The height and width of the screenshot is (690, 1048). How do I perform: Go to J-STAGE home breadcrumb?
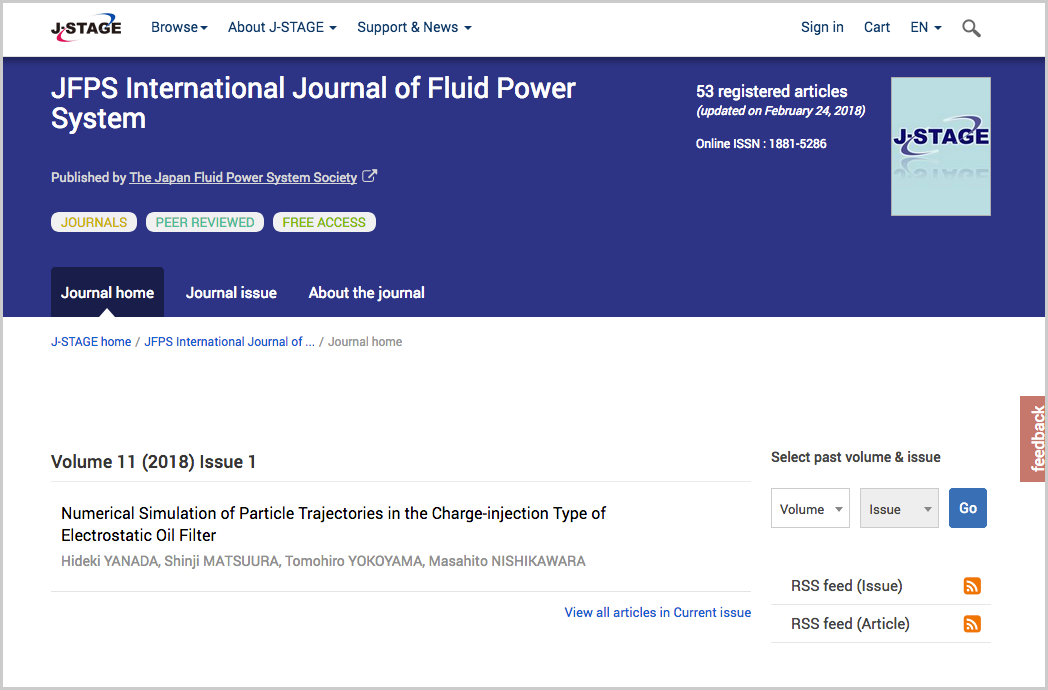91,342
